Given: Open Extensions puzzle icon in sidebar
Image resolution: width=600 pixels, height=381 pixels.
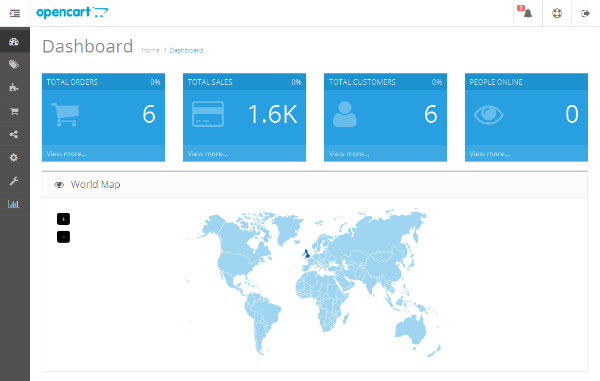Looking at the screenshot, I should pos(14,88).
